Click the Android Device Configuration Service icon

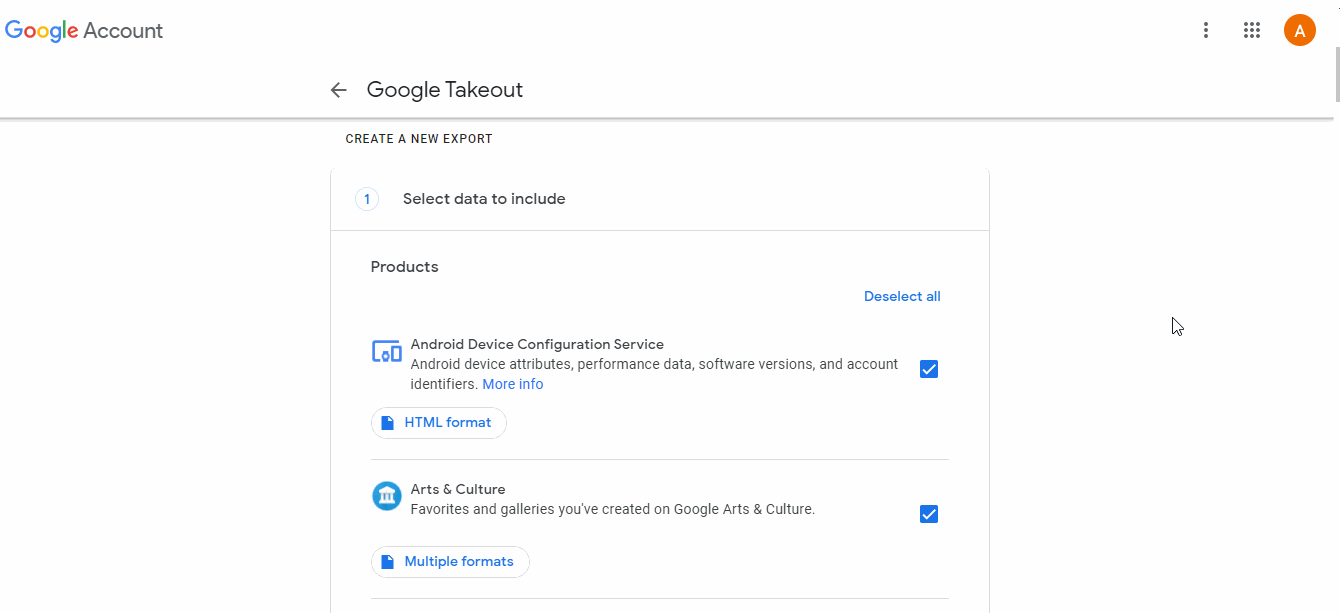[x=387, y=352]
